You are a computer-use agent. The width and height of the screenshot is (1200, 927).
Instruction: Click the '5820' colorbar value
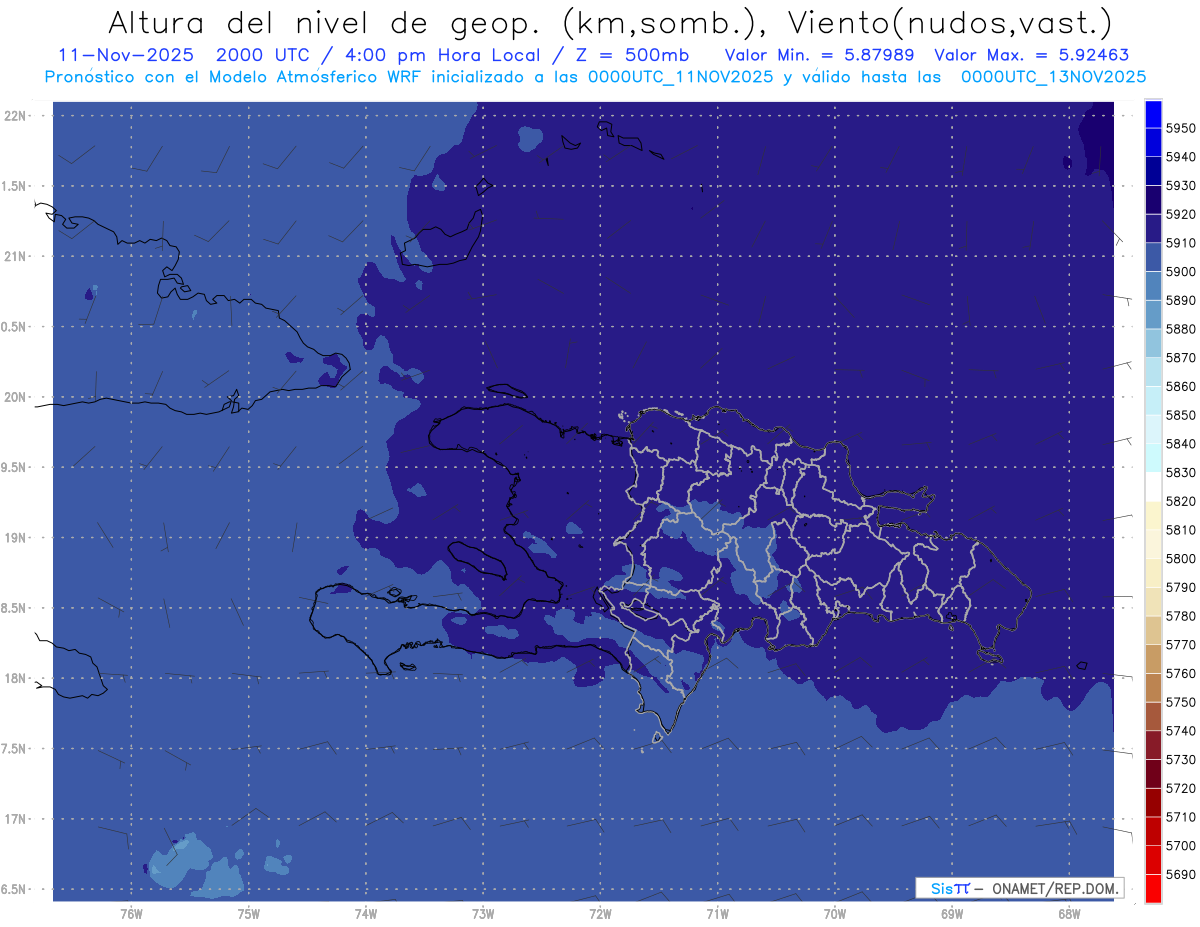click(x=1181, y=501)
